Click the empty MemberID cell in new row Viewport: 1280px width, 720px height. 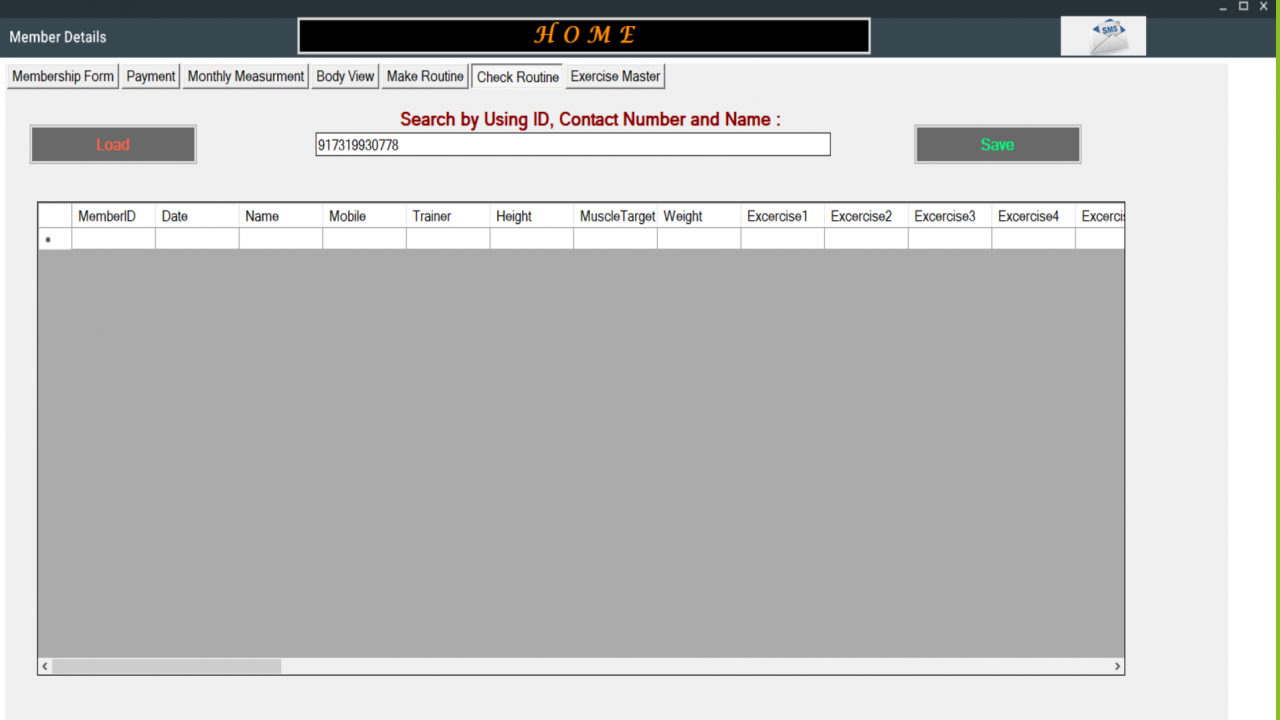point(113,239)
